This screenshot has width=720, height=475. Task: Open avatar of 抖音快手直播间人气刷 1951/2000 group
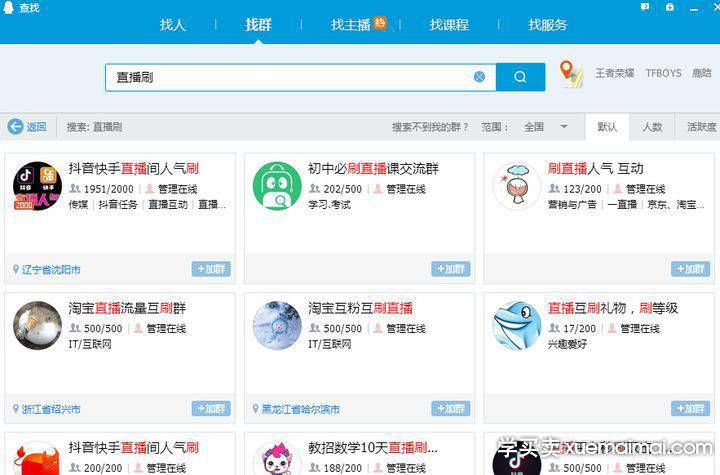(37, 186)
